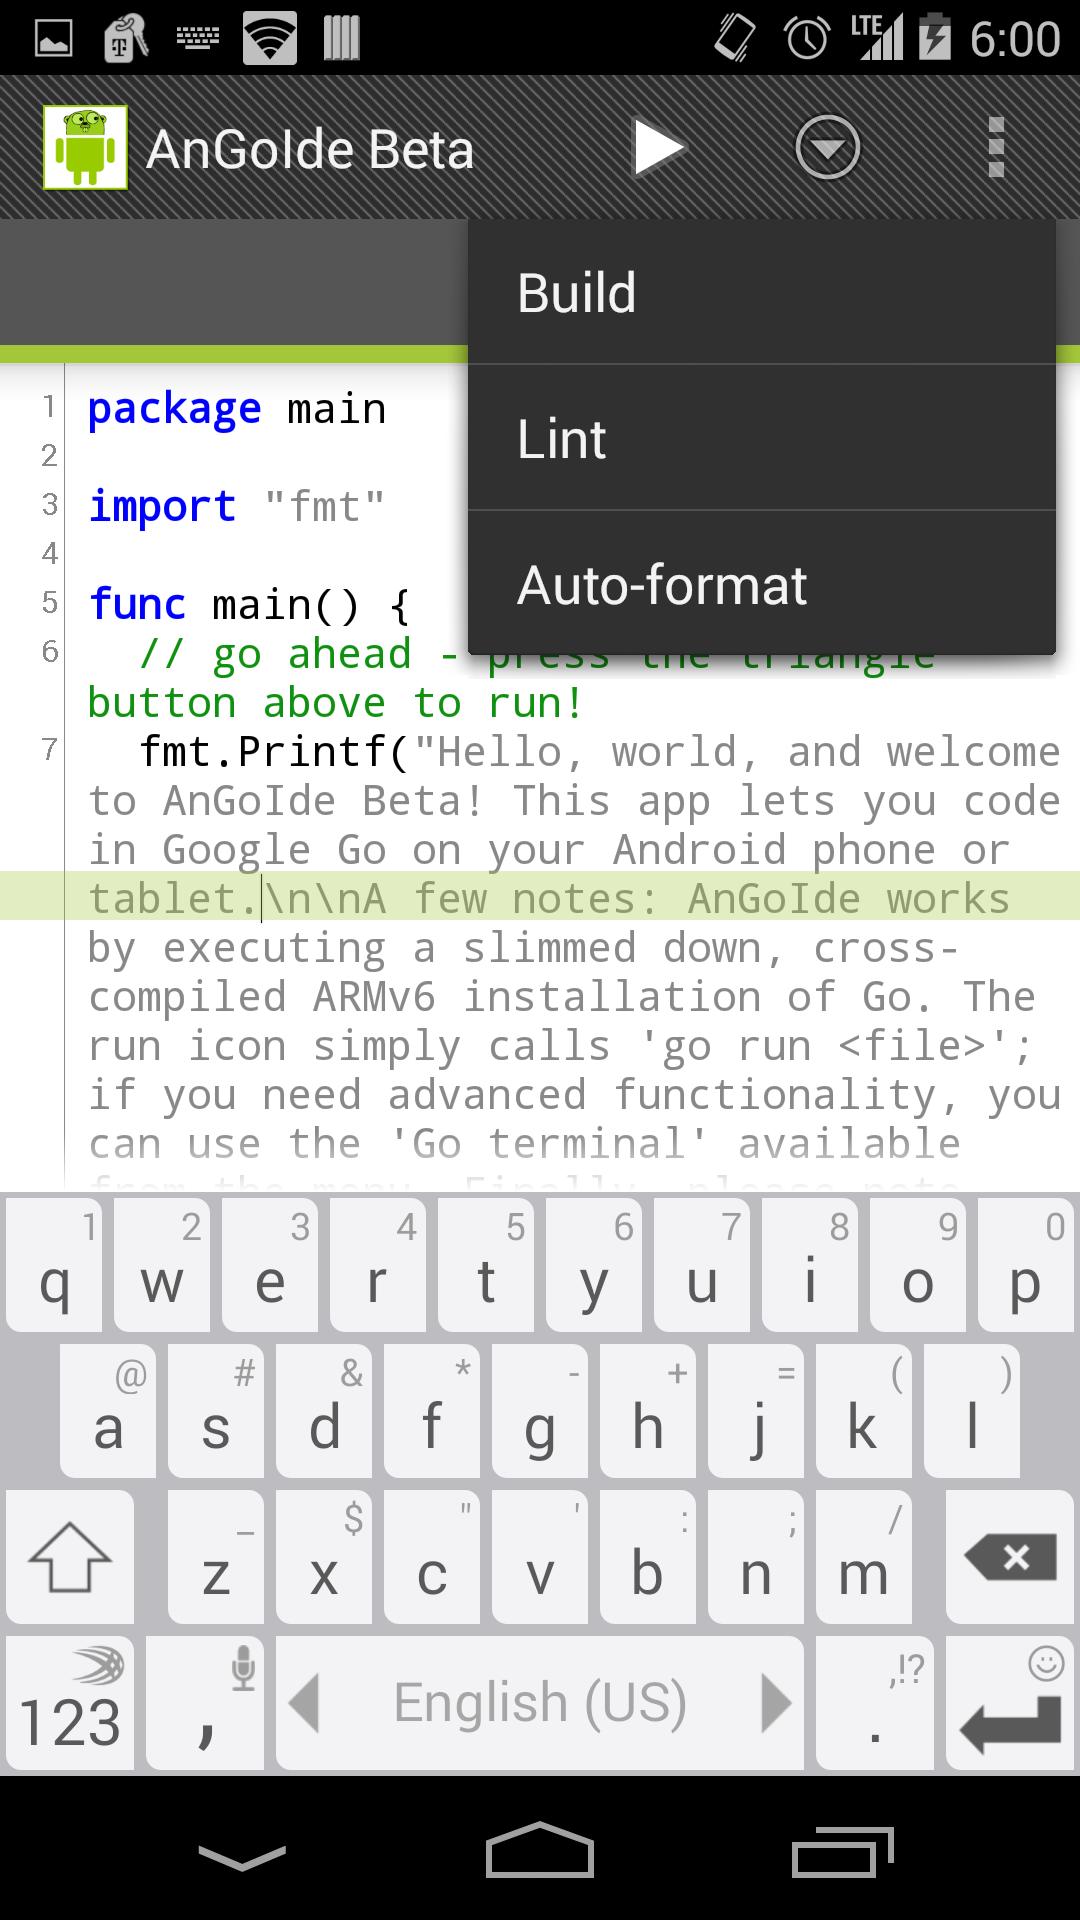Hide the keyboard using the back chevron
Viewport: 1080px width, 1920px height.
[x=242, y=1856]
